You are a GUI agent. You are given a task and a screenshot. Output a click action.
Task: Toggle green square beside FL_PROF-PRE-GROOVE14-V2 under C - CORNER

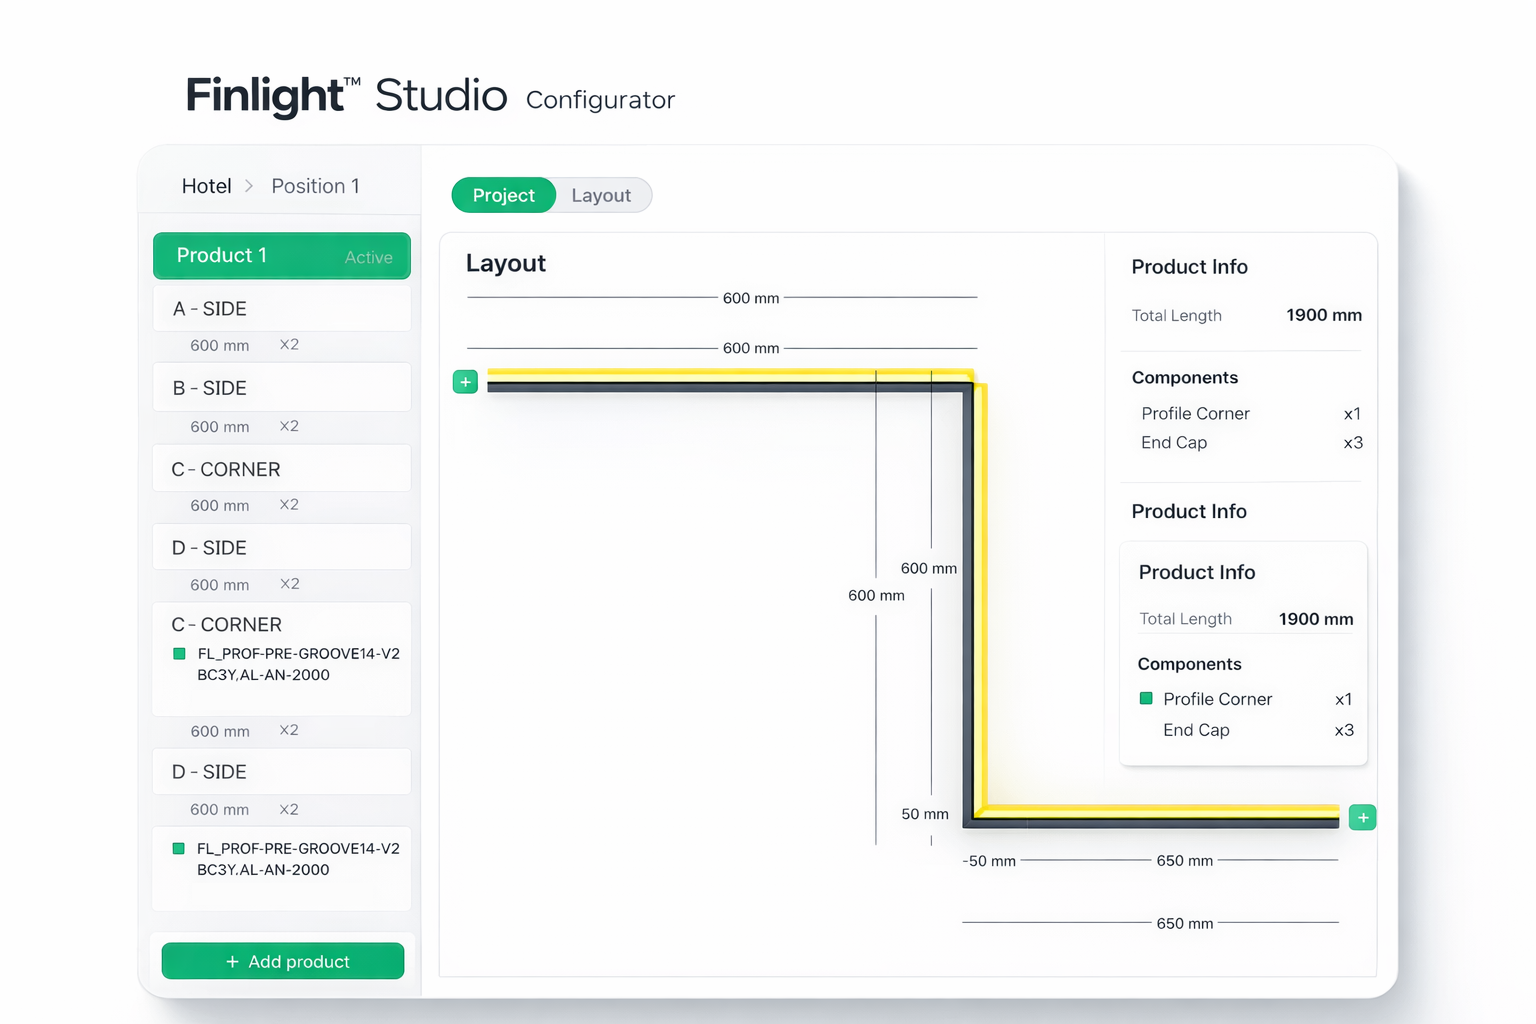(180, 654)
